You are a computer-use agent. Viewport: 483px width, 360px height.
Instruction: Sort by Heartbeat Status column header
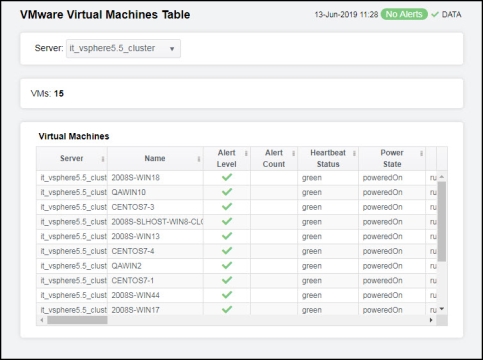pos(328,159)
